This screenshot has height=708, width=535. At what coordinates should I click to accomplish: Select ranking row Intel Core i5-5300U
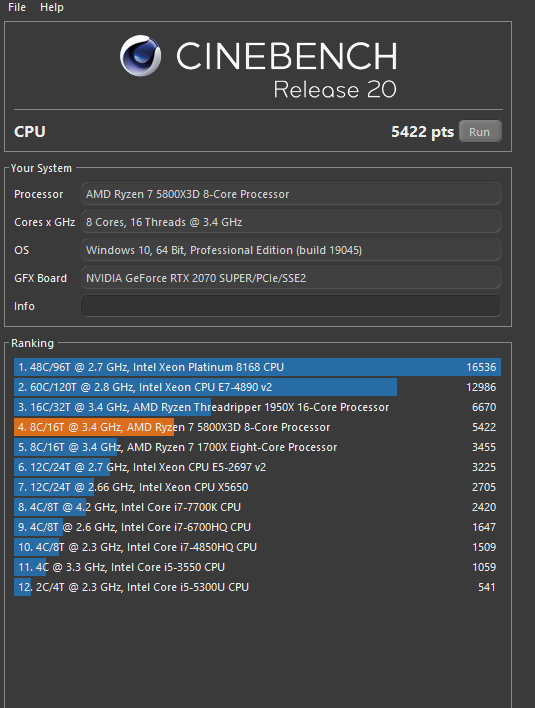click(257, 587)
